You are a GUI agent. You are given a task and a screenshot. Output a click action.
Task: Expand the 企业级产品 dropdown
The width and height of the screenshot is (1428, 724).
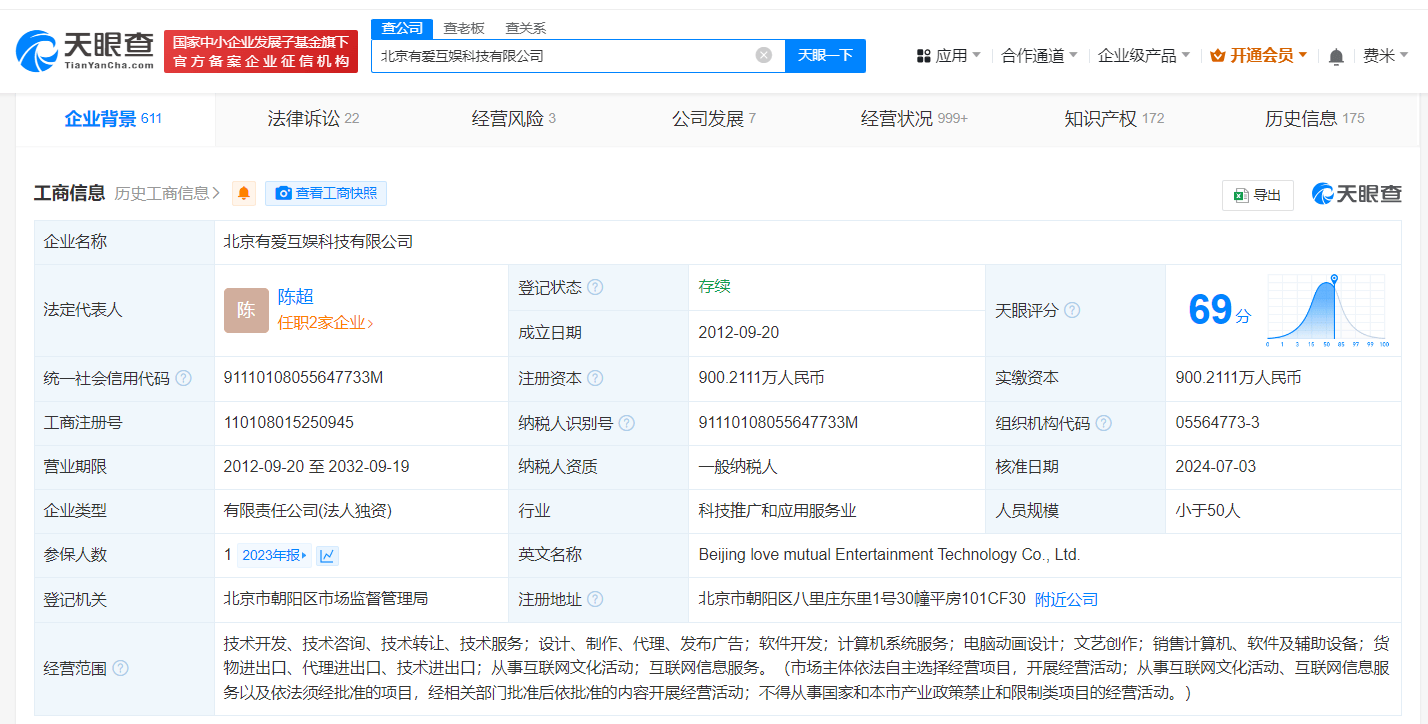click(x=1144, y=56)
